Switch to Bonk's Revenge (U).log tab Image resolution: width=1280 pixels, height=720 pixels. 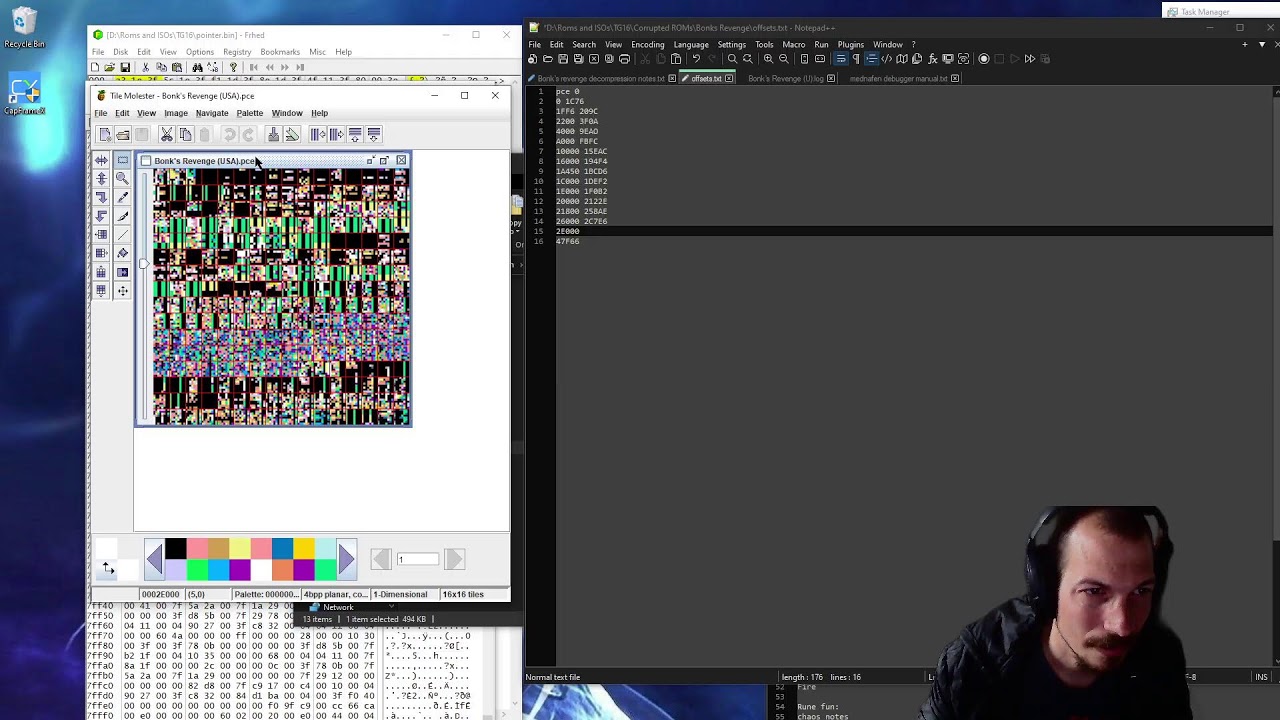pos(785,78)
